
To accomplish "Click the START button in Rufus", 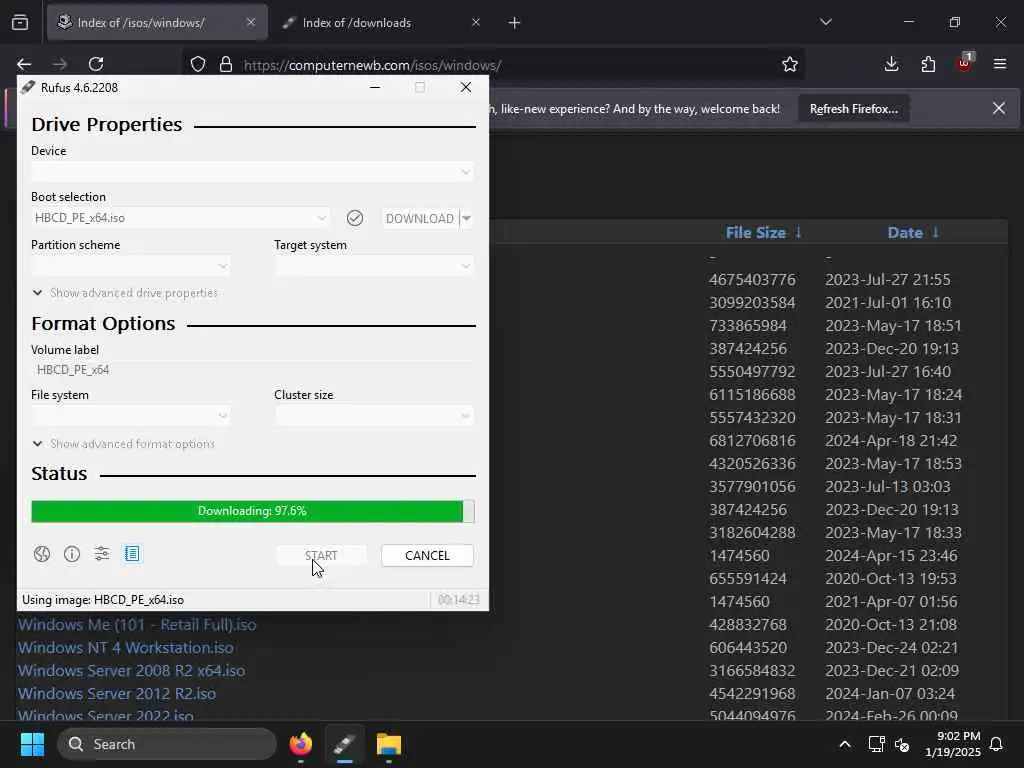I will pyautogui.click(x=321, y=555).
